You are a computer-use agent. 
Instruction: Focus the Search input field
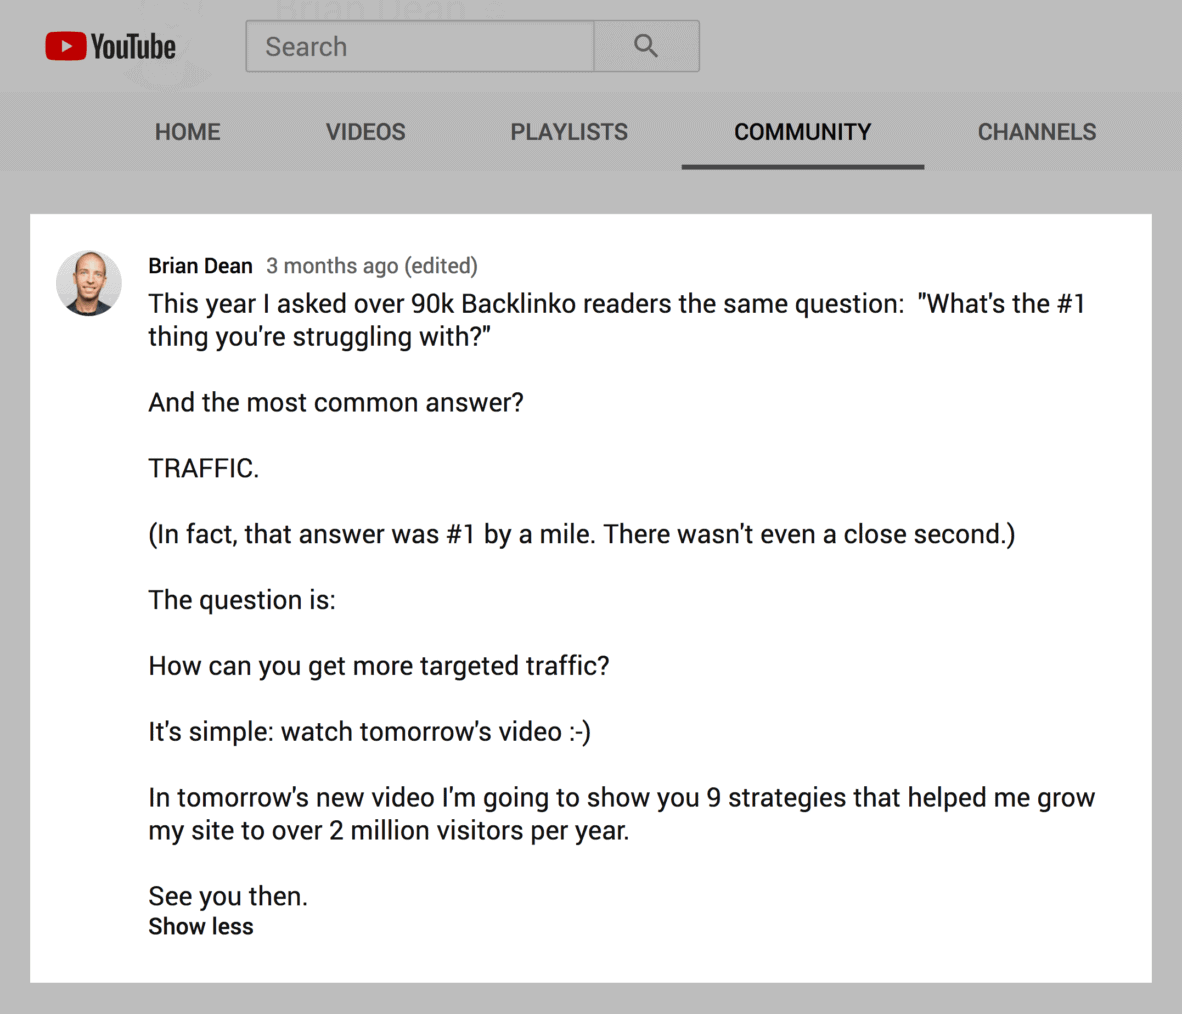pos(420,47)
